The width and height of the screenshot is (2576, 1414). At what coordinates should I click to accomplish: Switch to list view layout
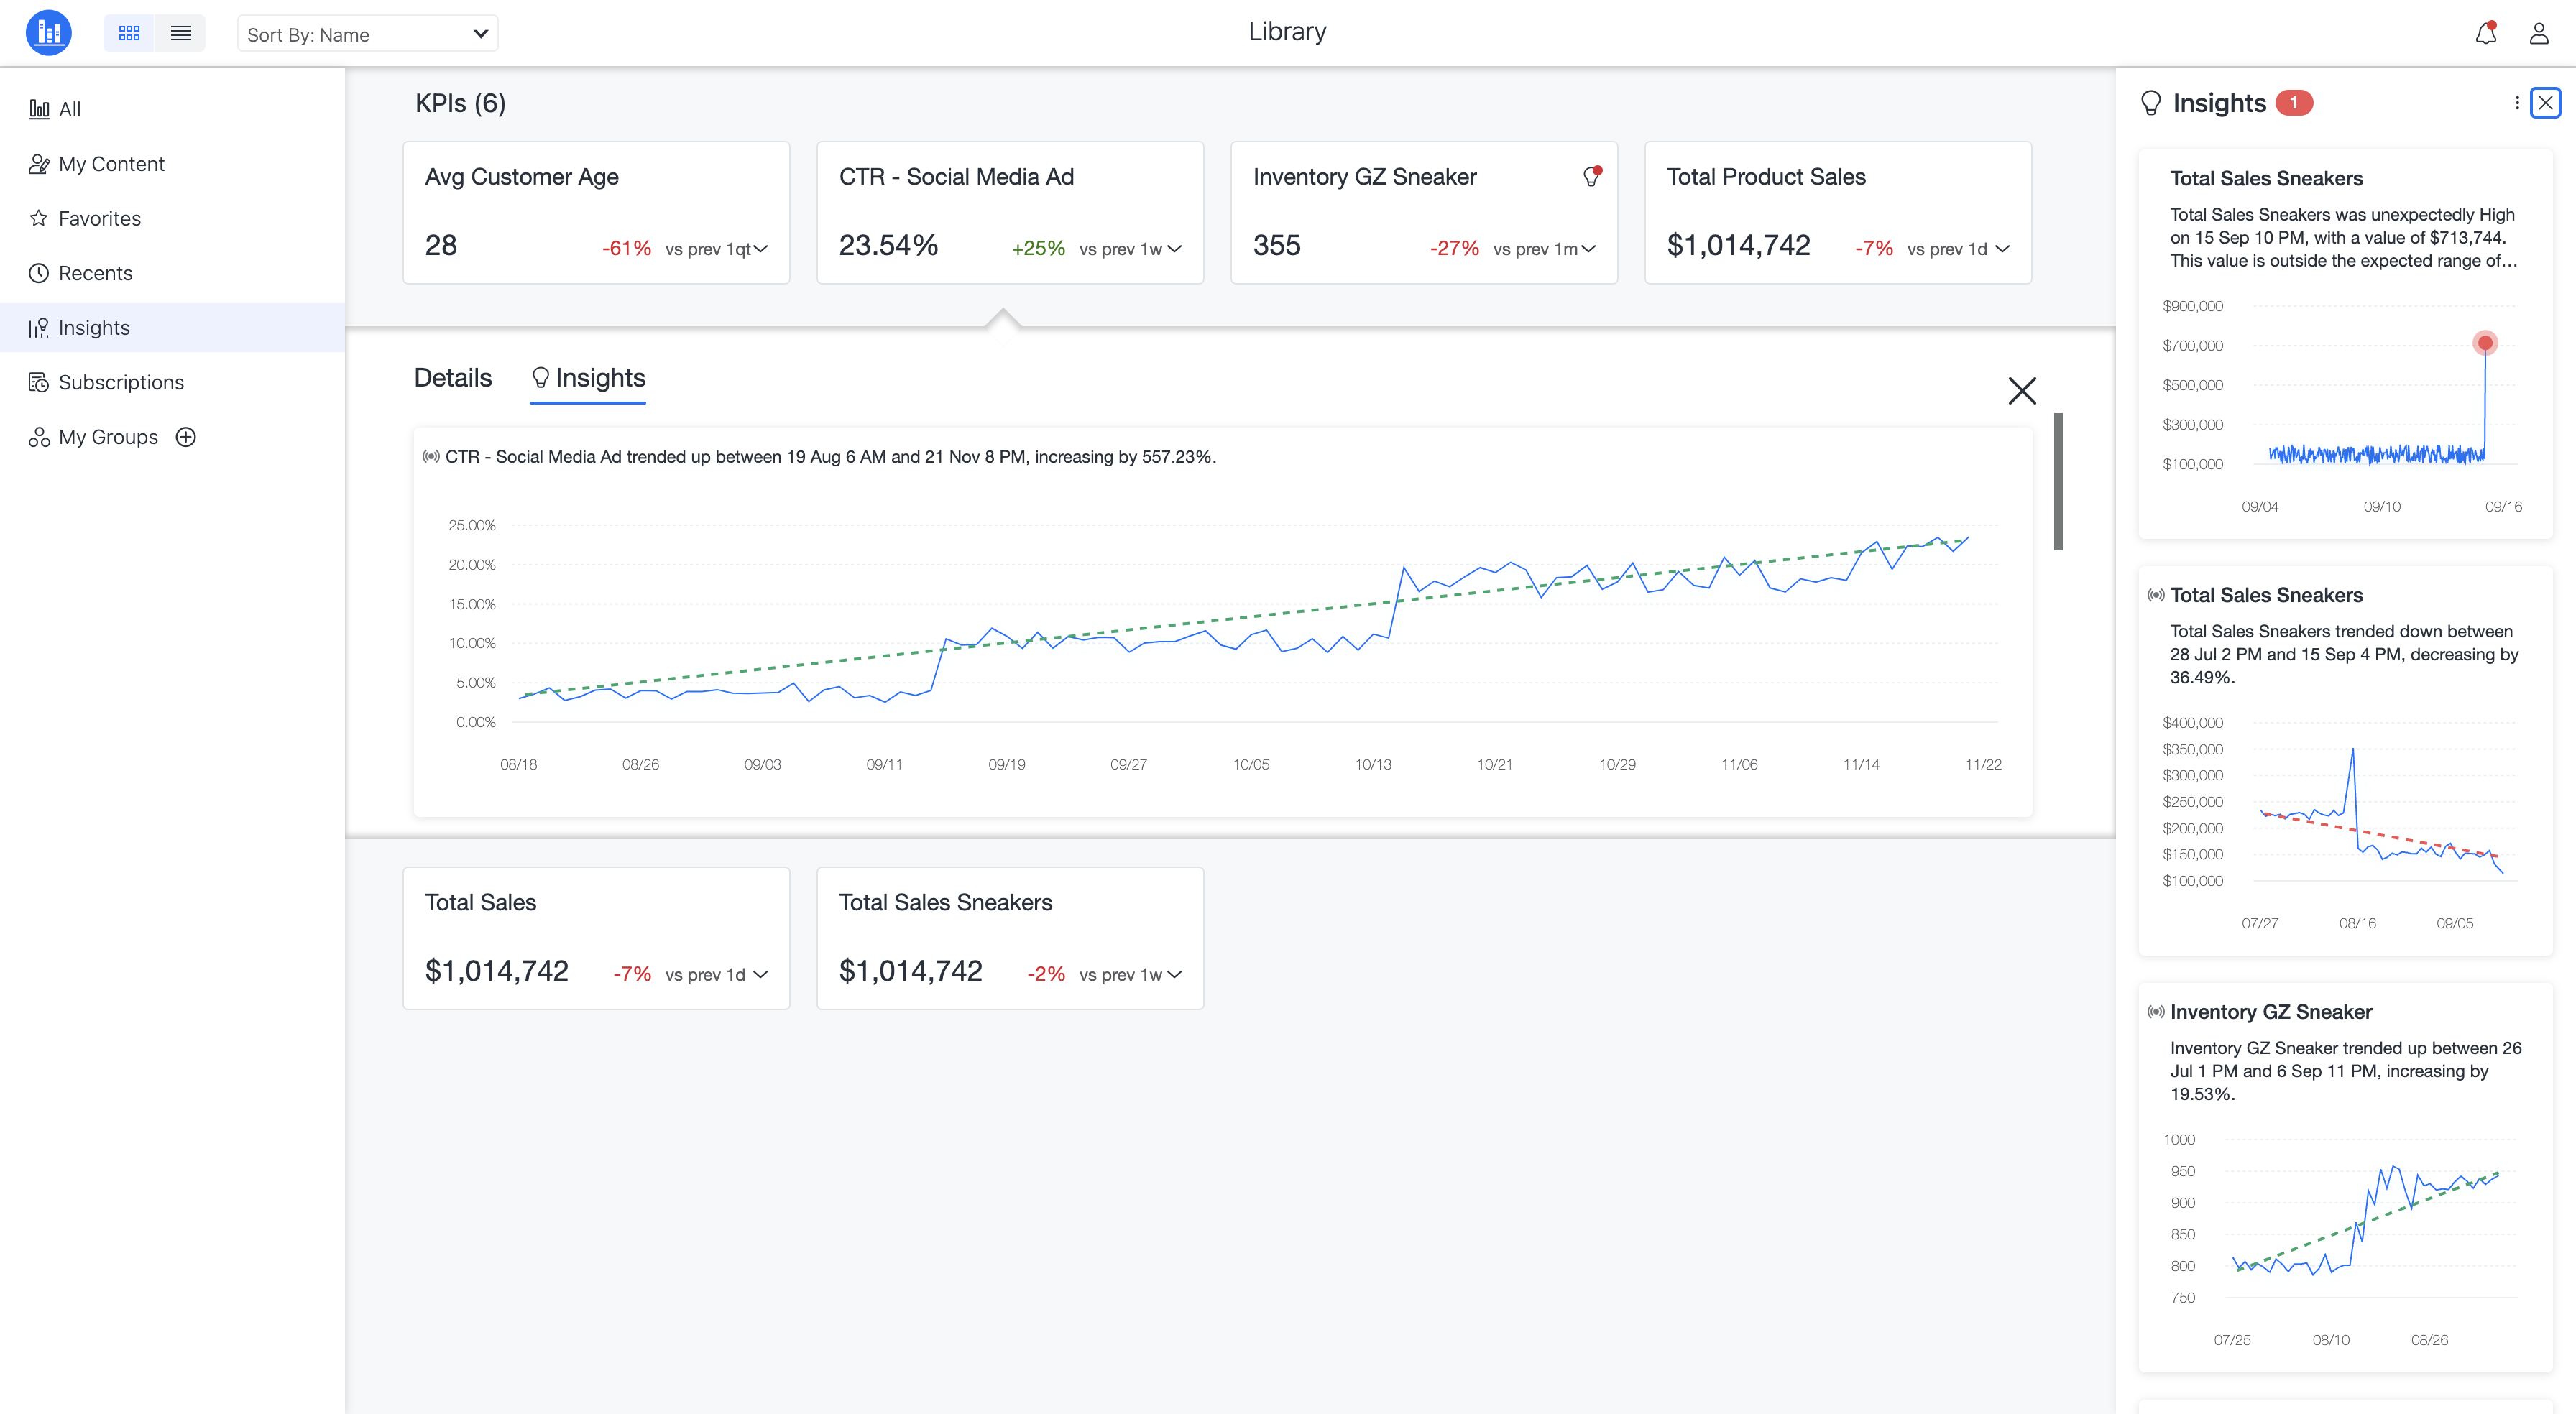181,34
